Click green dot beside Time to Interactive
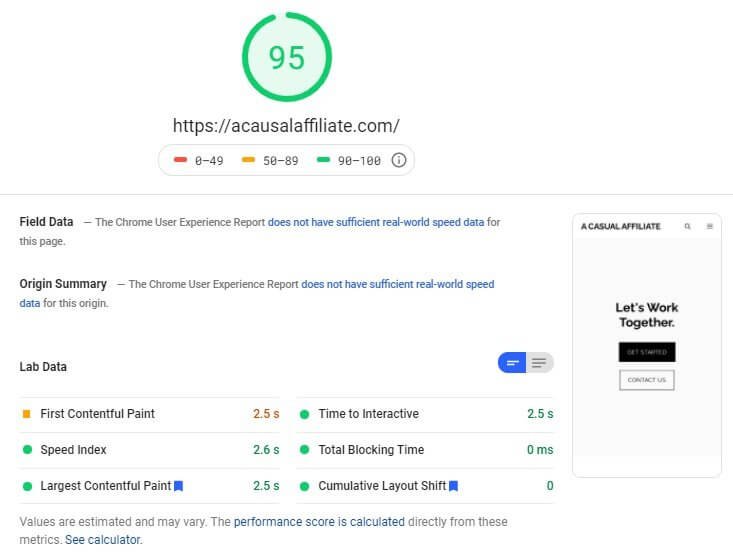This screenshot has height=554, width=733. tap(304, 414)
